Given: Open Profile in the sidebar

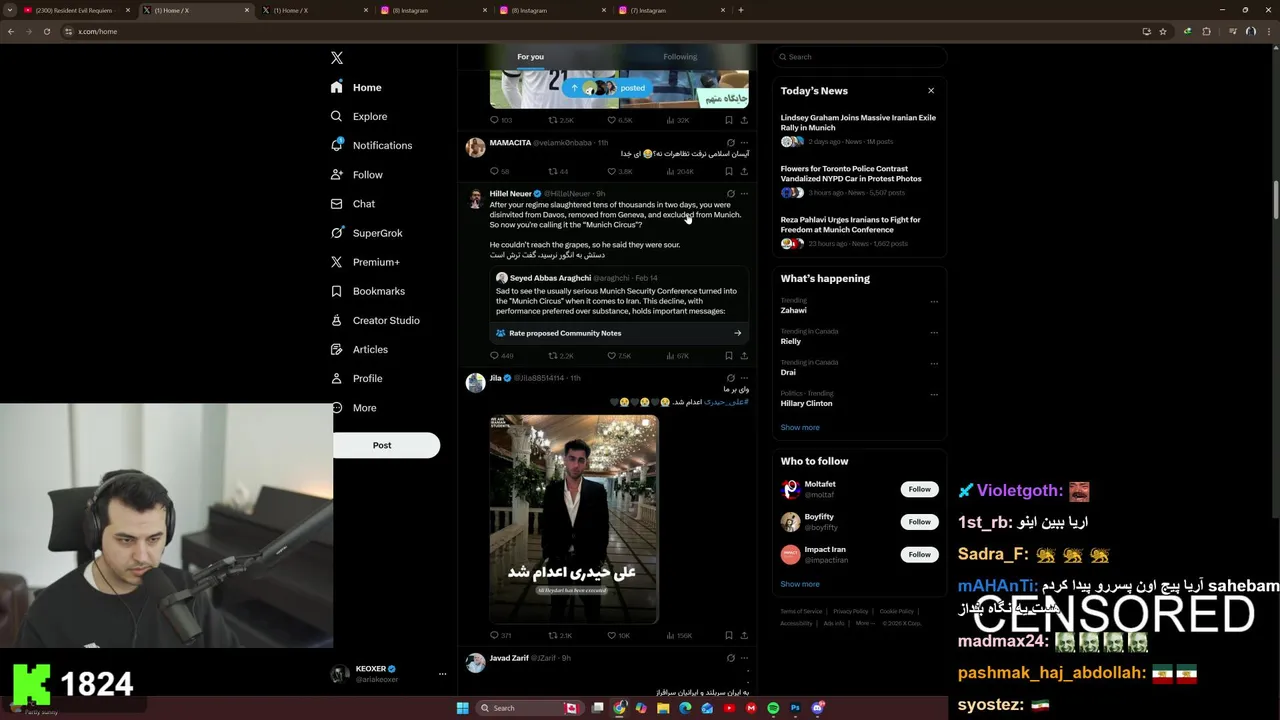Looking at the screenshot, I should point(357,378).
